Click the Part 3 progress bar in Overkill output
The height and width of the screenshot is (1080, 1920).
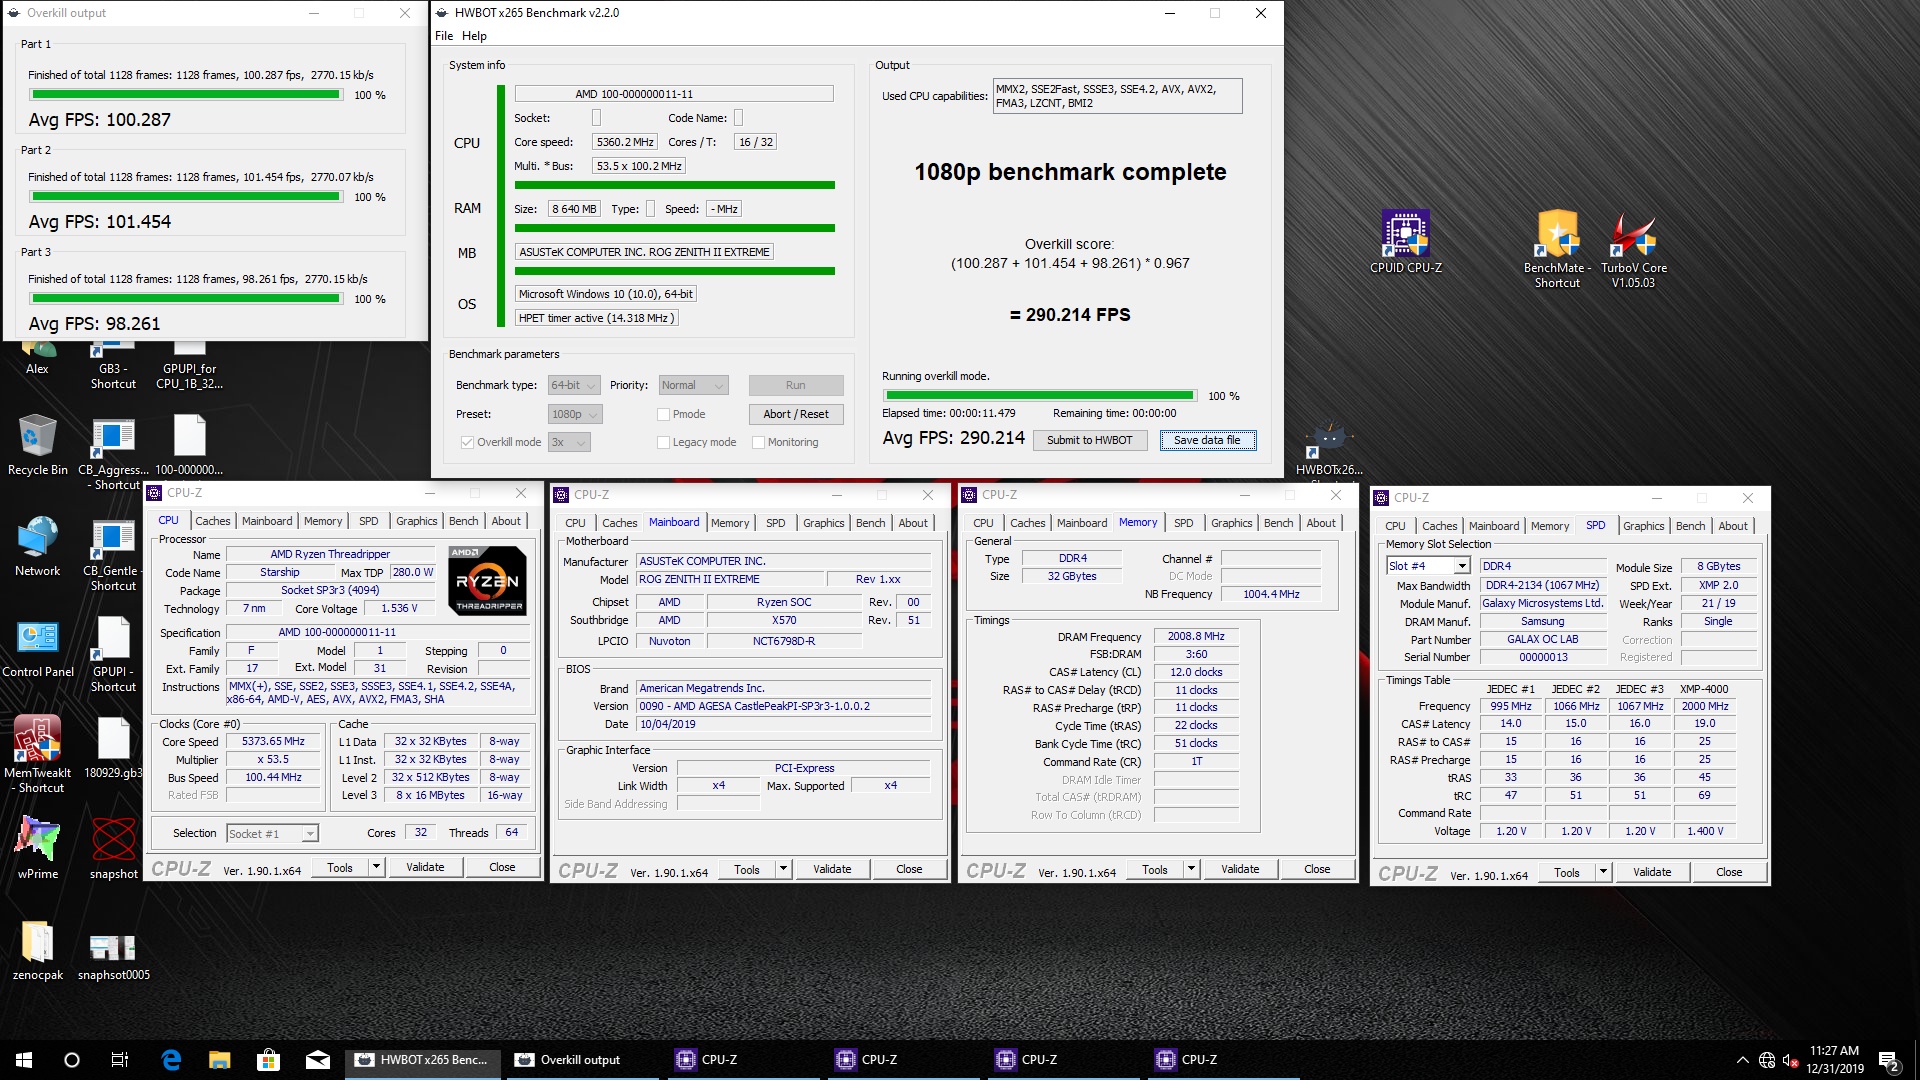pyautogui.click(x=186, y=299)
